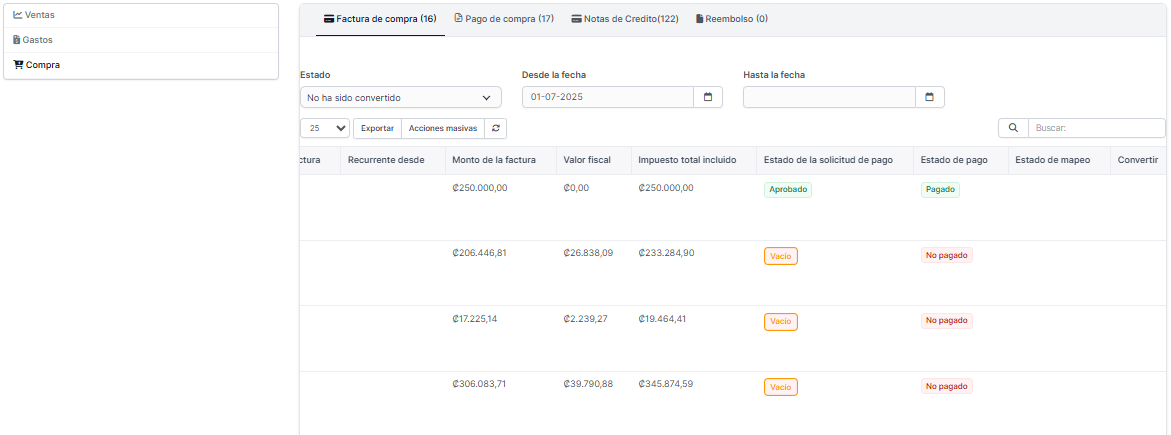Click the empty Hasta la fecha field

pos(828,97)
